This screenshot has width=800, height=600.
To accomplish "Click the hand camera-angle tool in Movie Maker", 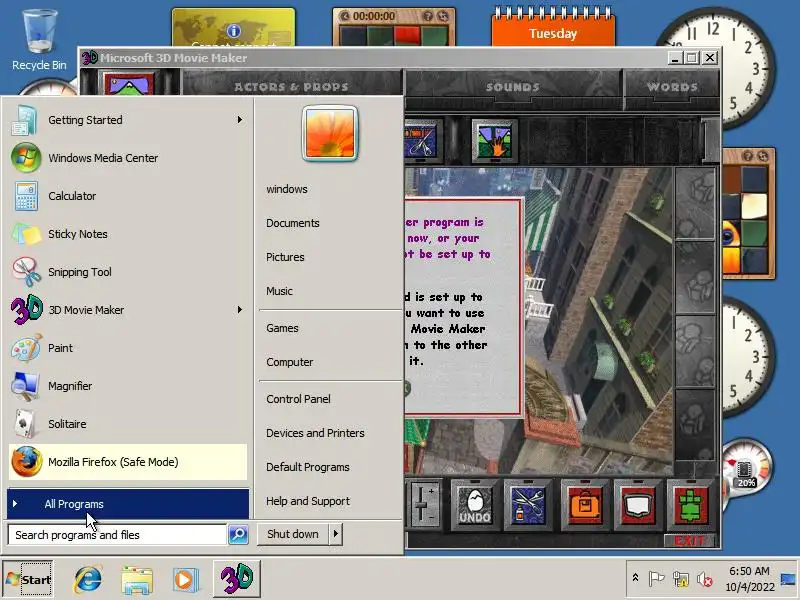I will point(494,141).
